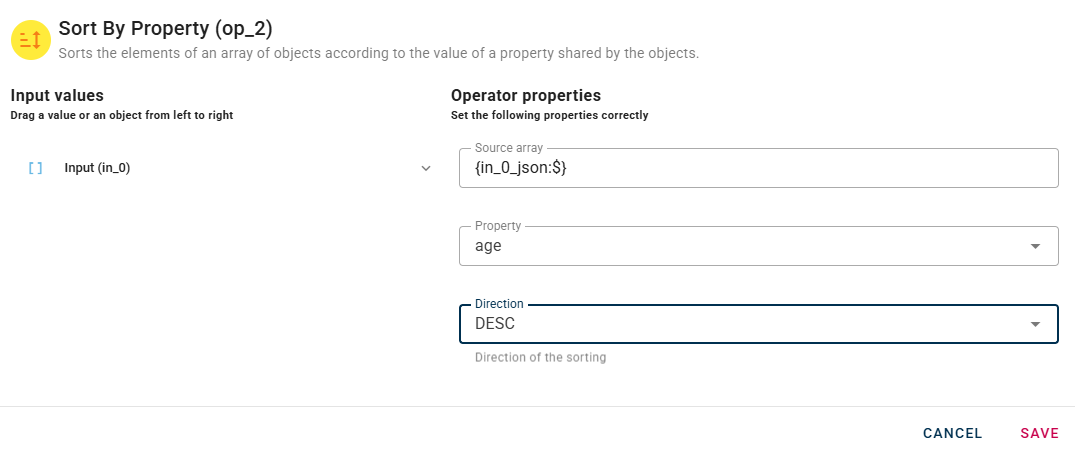Click the Property dropdown arrow

1035,246
